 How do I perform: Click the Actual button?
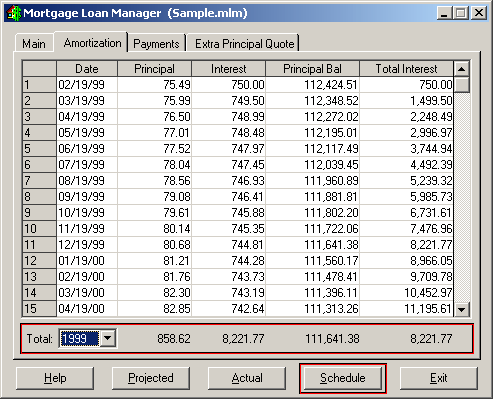coord(247,378)
